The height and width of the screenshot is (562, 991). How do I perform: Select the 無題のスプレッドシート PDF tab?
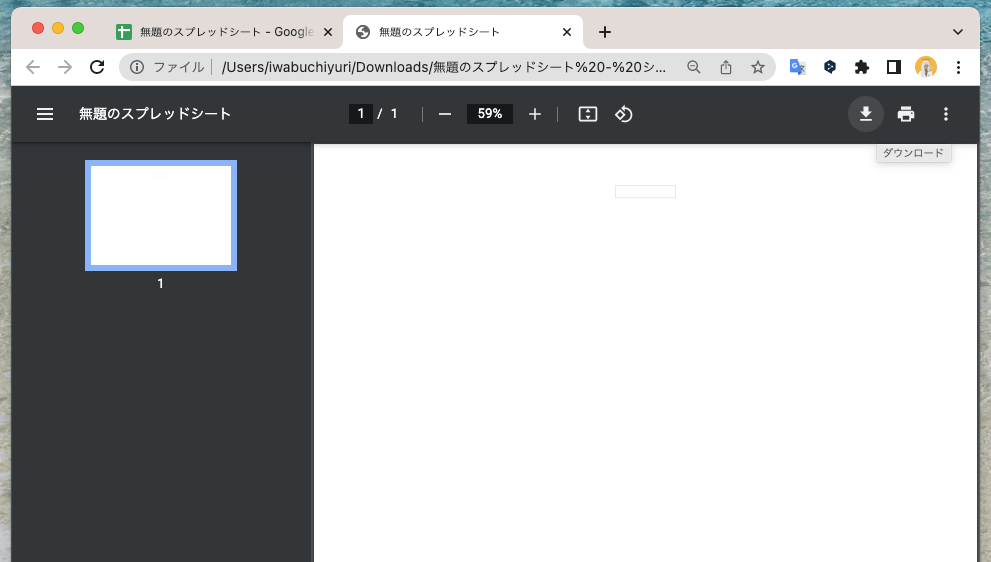pyautogui.click(x=463, y=32)
